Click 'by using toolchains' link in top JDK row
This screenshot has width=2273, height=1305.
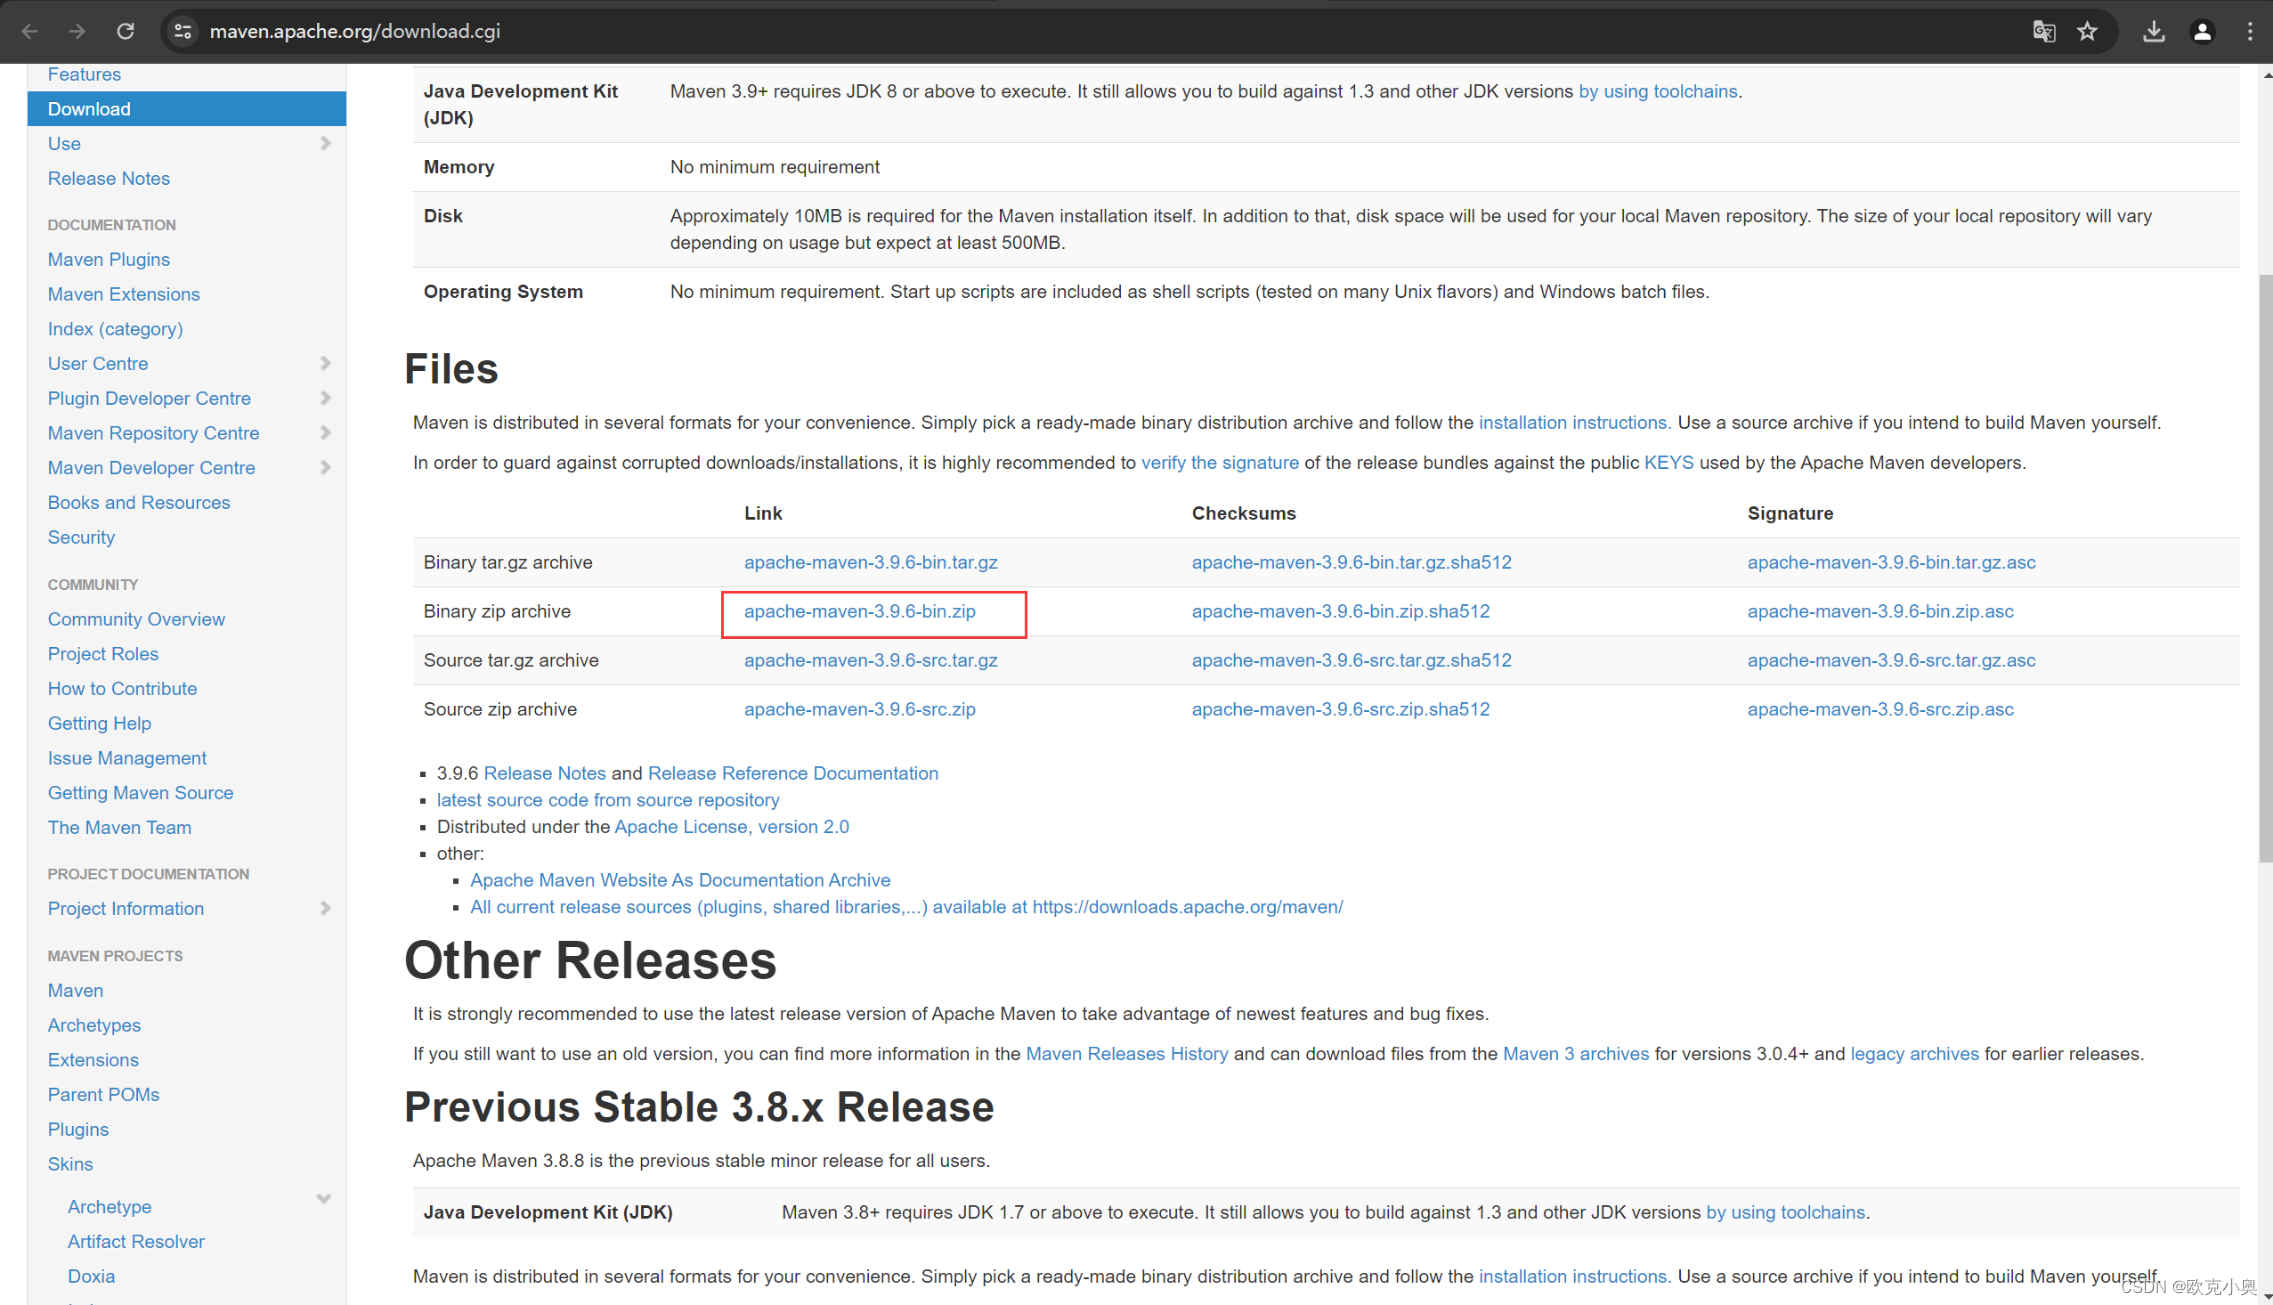click(1658, 92)
